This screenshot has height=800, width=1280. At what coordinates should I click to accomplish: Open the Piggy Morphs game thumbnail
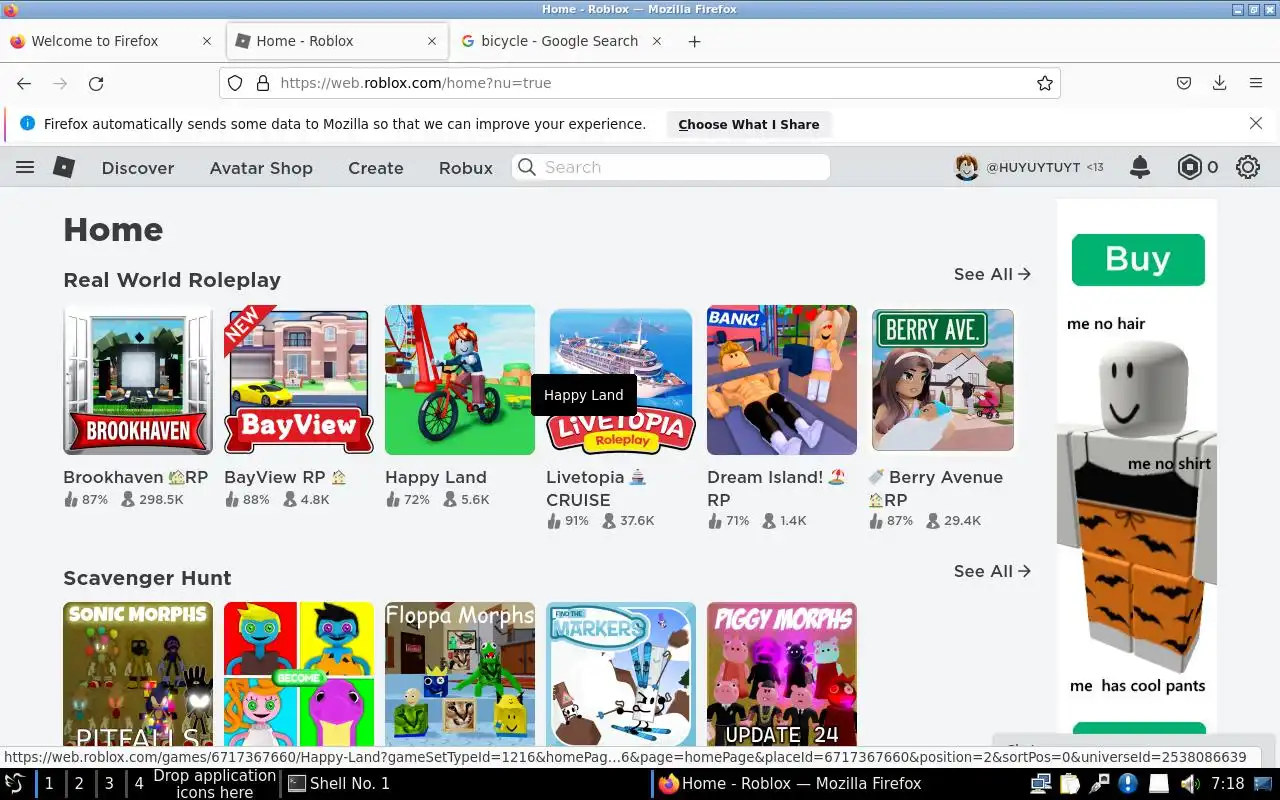782,675
